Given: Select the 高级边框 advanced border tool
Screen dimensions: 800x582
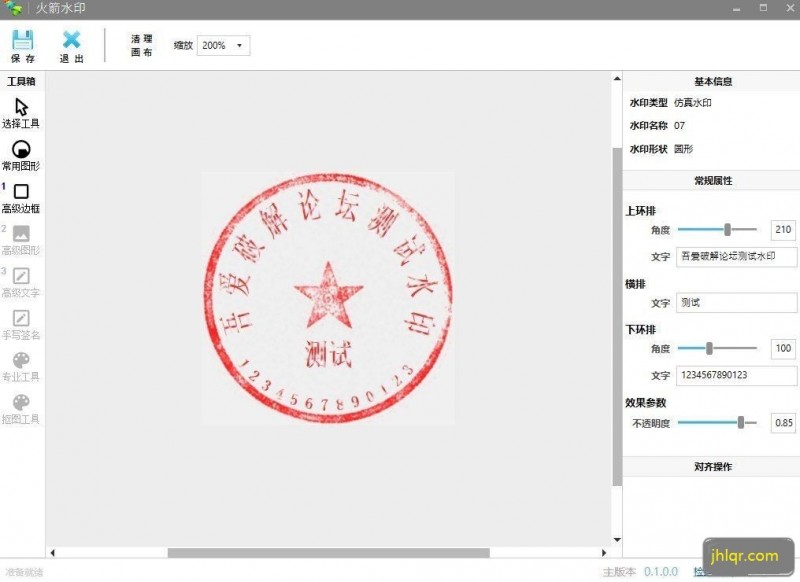Looking at the screenshot, I should pos(20,194).
